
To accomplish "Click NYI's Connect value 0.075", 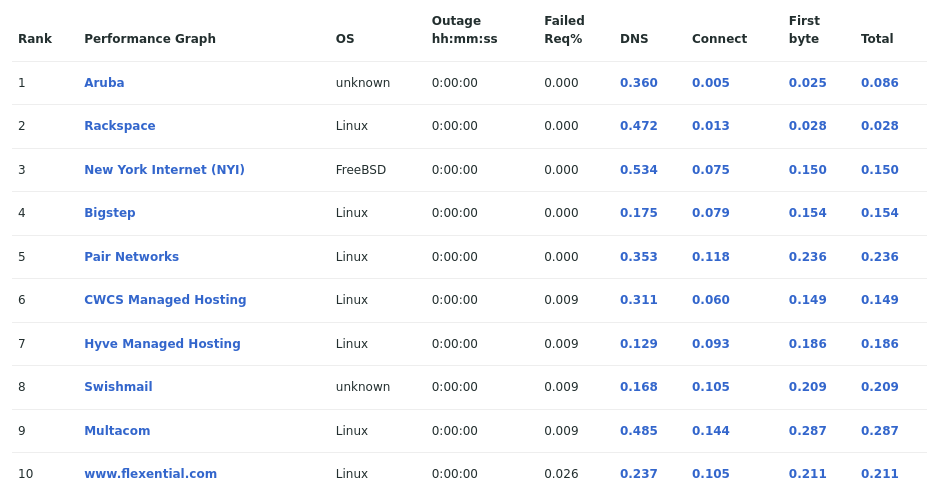I will tap(711, 169).
